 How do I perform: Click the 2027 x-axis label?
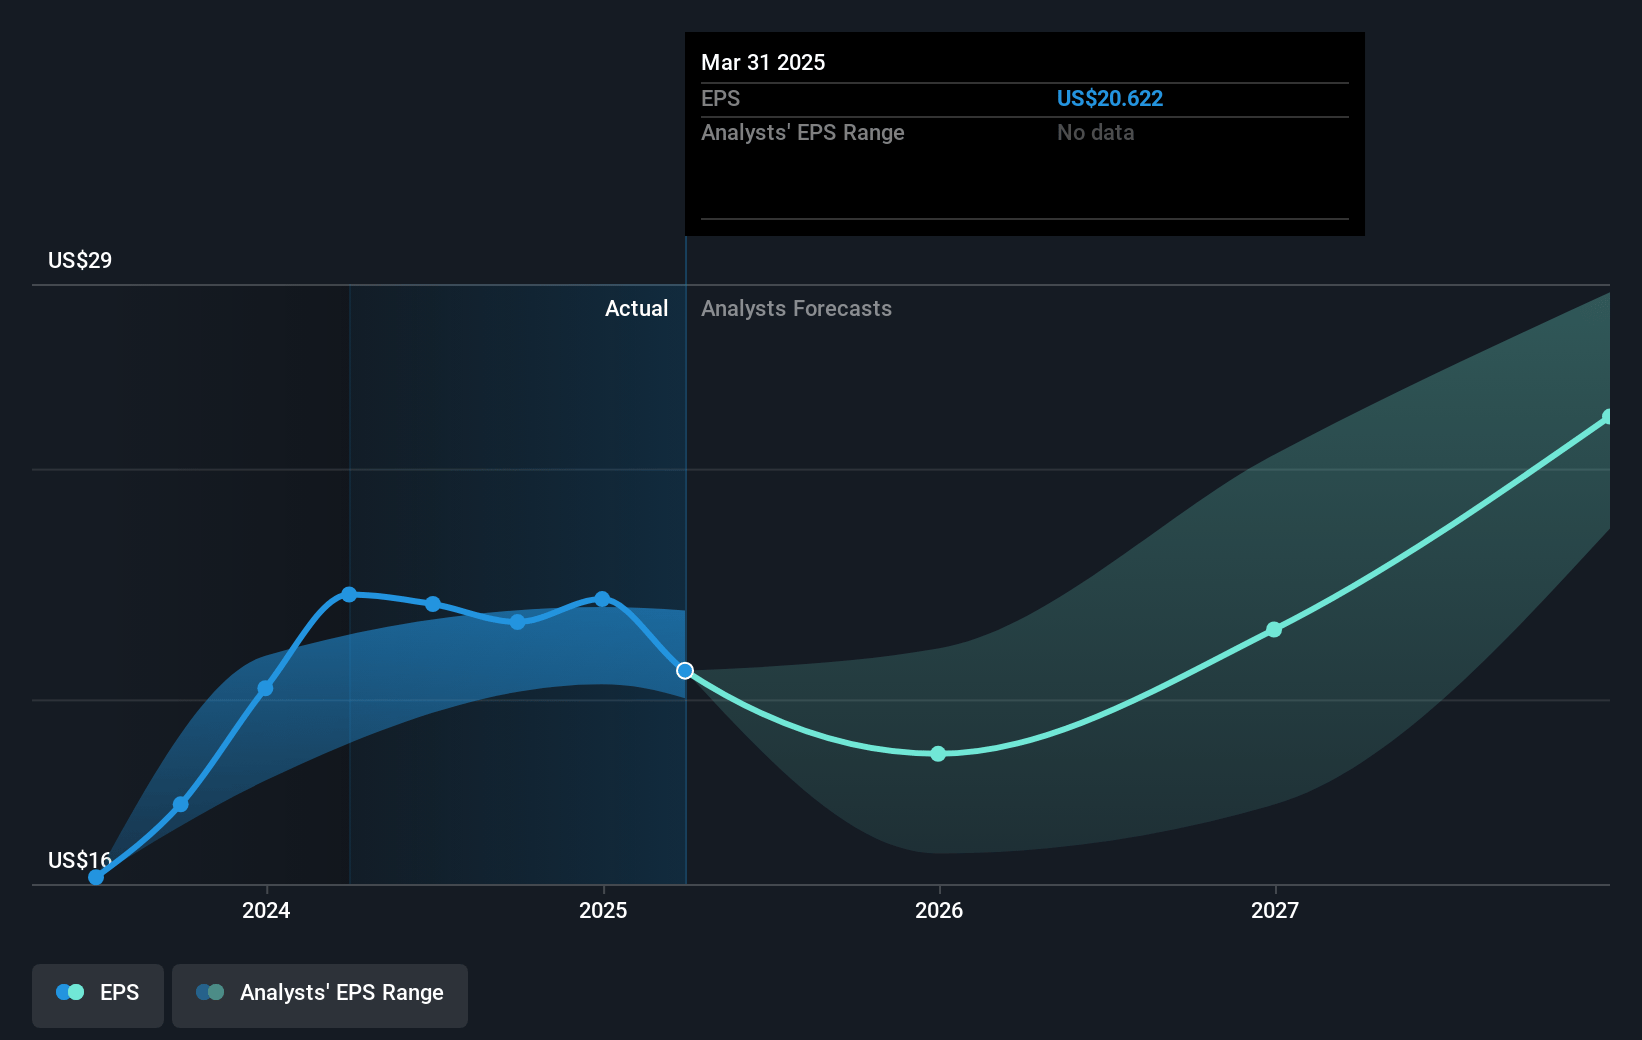click(1275, 910)
